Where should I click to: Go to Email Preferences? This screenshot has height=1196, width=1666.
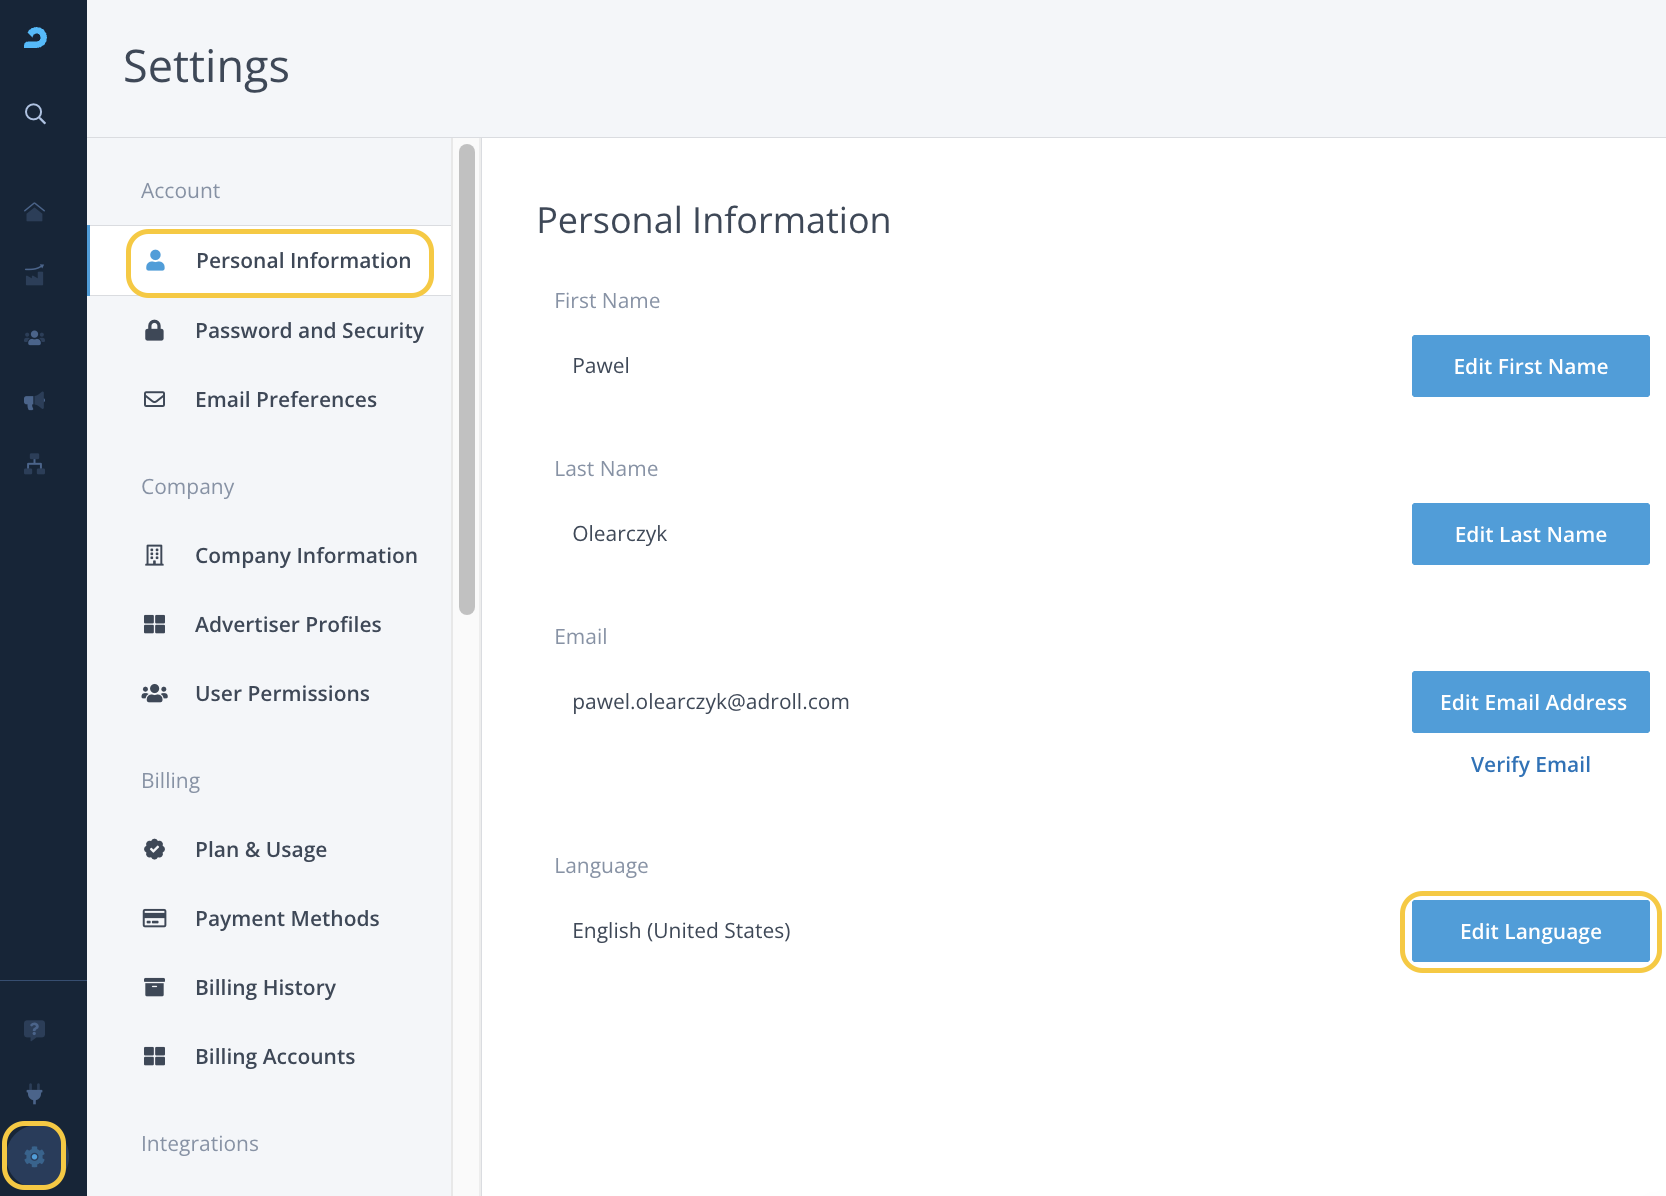pyautogui.click(x=285, y=400)
